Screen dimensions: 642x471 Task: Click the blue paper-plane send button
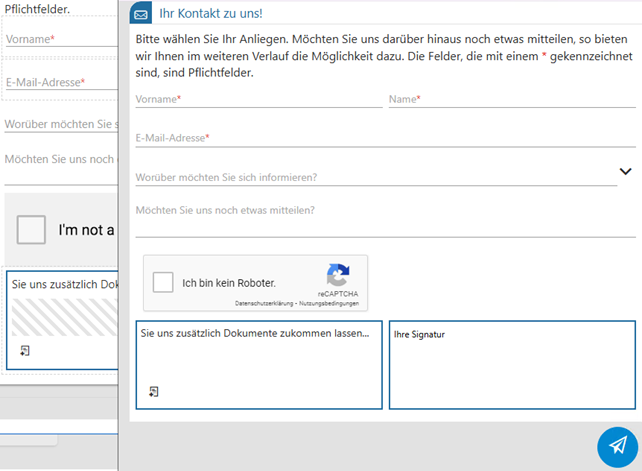pos(617,447)
